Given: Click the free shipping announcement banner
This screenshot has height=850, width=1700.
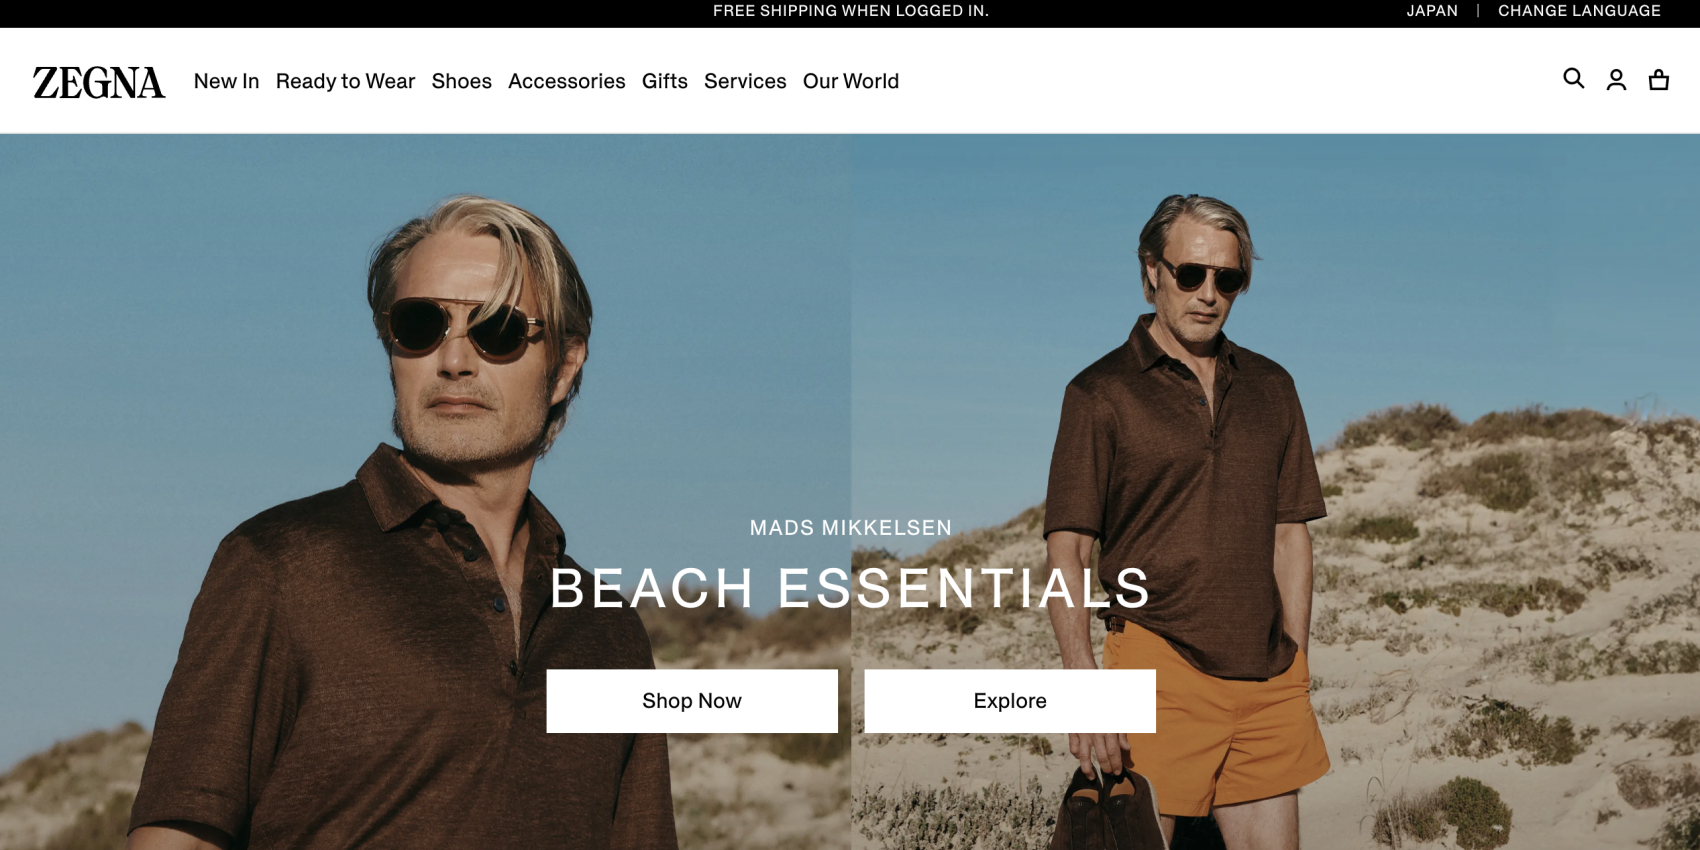Looking at the screenshot, I should [850, 11].
